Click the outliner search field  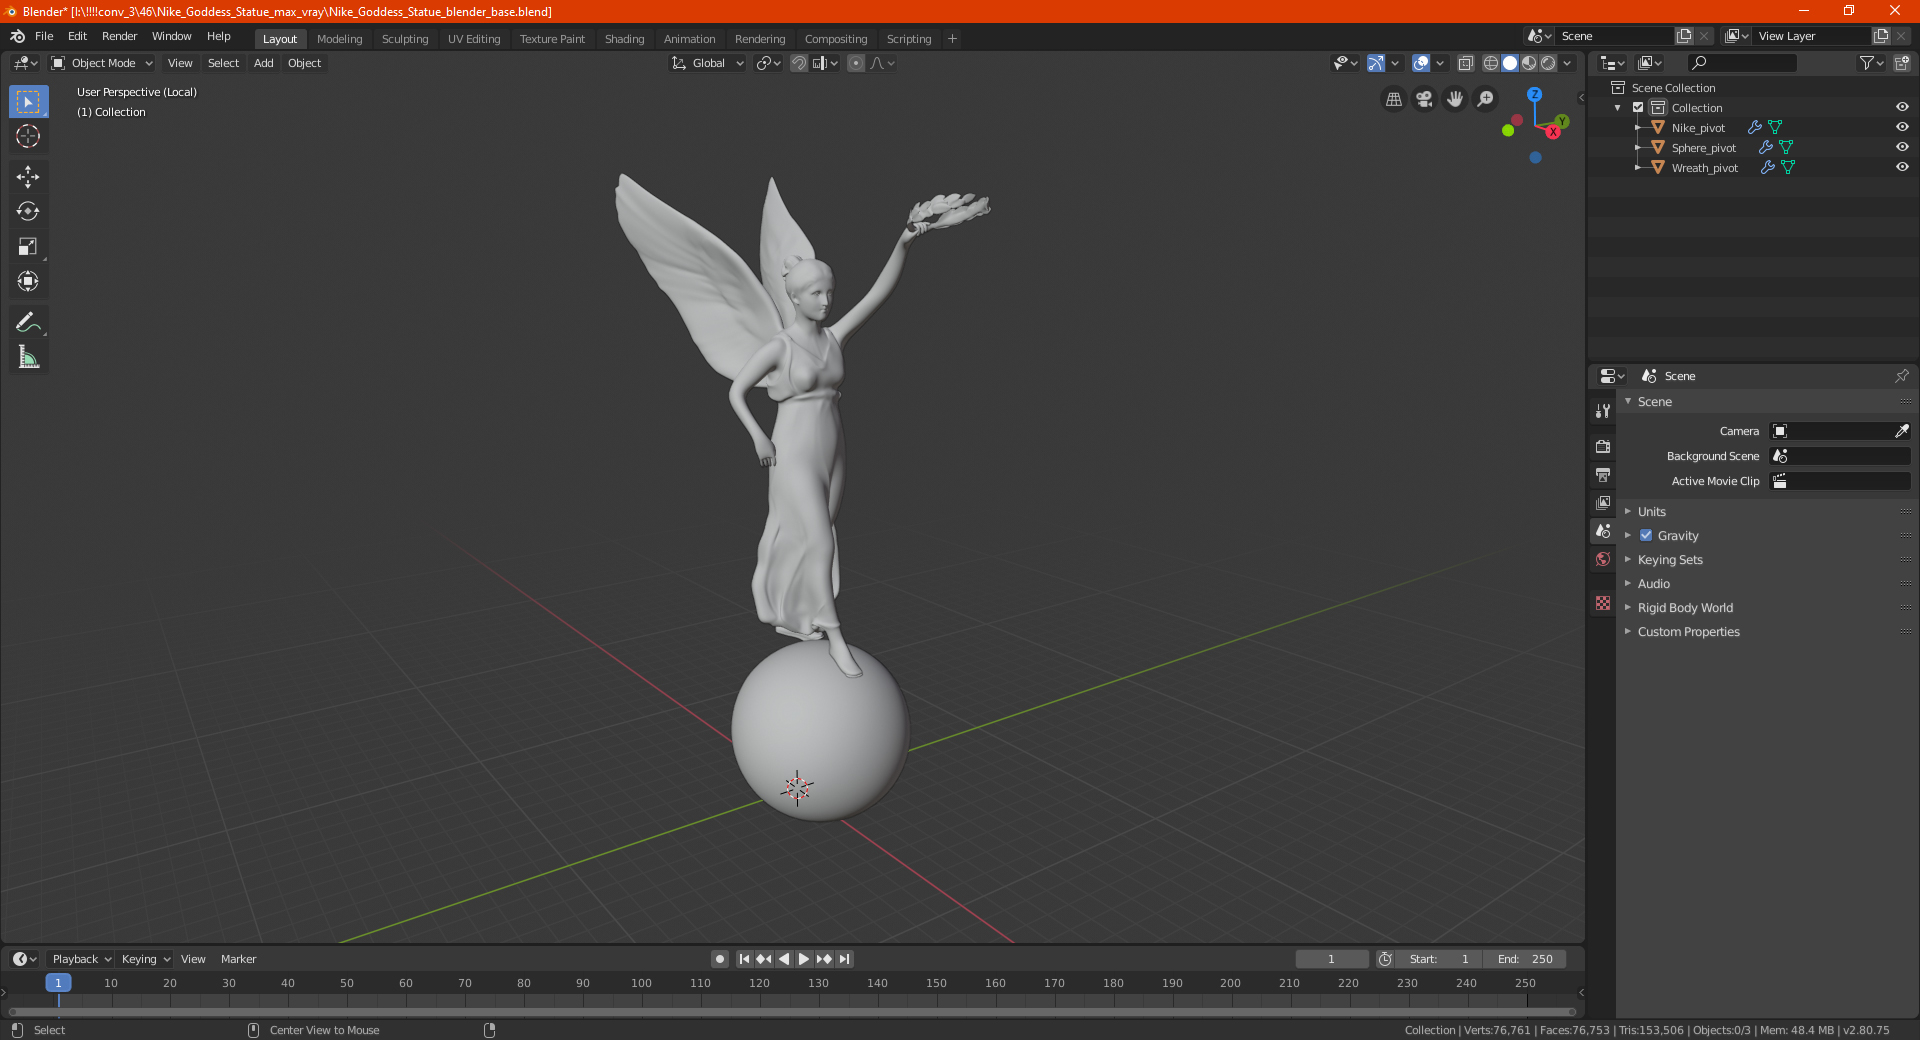1741,63
